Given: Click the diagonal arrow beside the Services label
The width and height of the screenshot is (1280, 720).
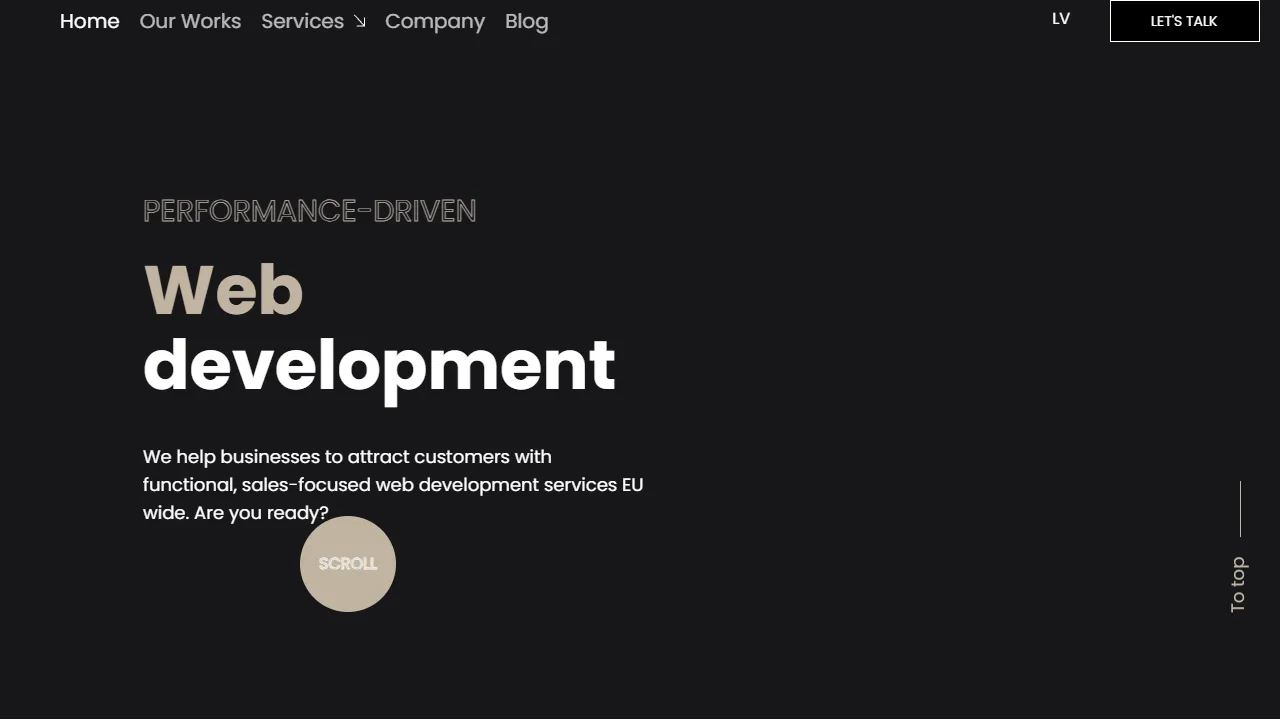Looking at the screenshot, I should click(359, 21).
